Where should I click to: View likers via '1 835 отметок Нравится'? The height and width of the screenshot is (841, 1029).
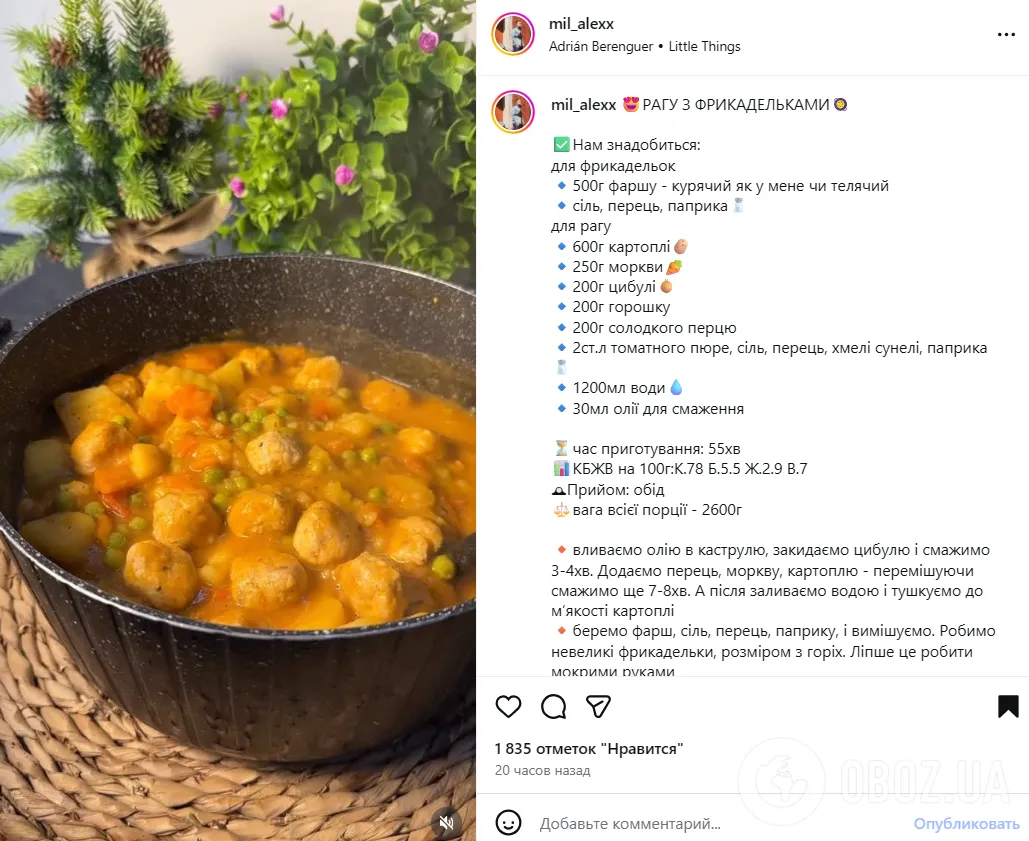589,748
